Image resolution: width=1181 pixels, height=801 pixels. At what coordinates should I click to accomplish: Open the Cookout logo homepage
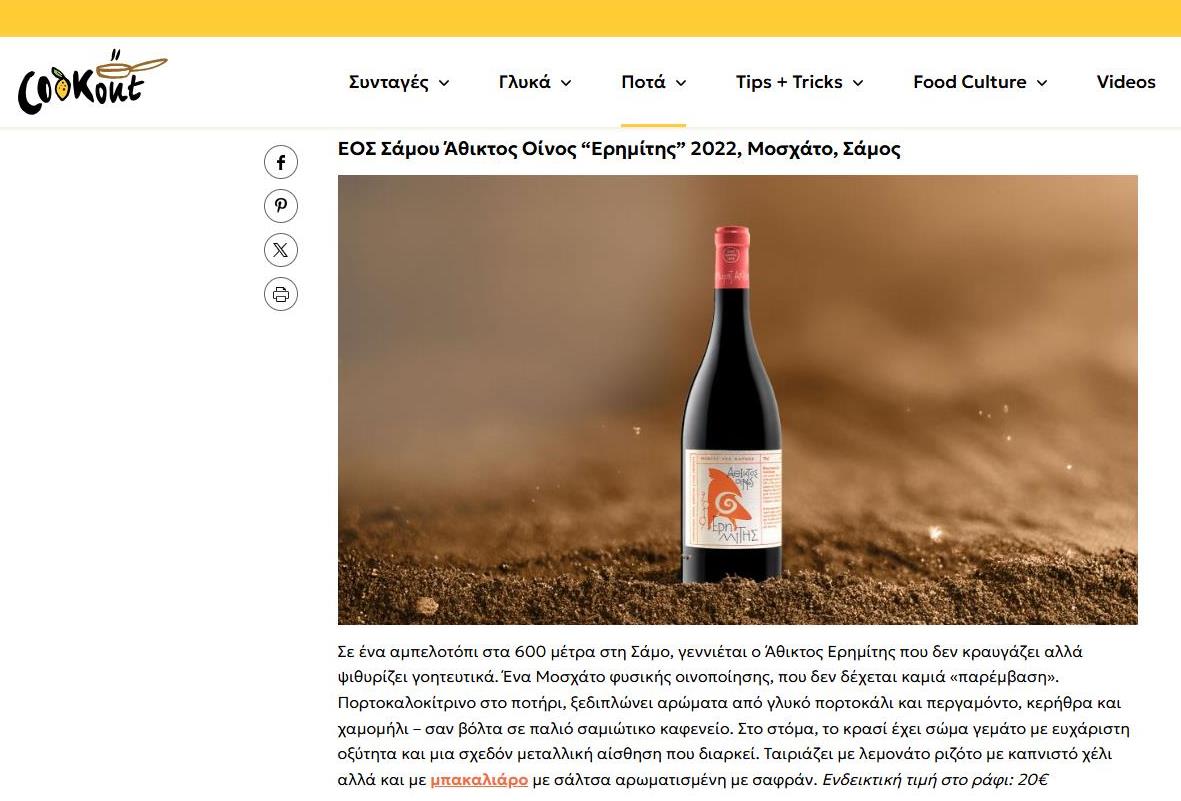pyautogui.click(x=92, y=82)
